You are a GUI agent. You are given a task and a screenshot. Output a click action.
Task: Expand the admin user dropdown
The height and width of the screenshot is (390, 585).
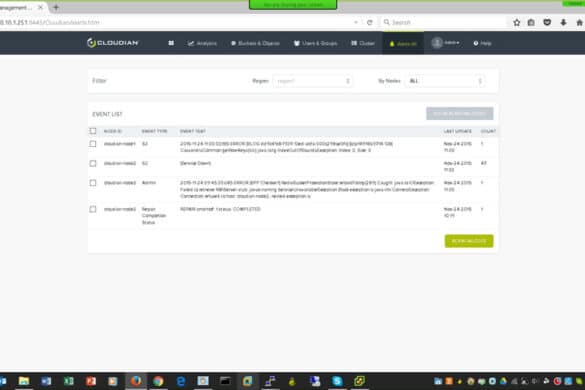pyautogui.click(x=445, y=43)
